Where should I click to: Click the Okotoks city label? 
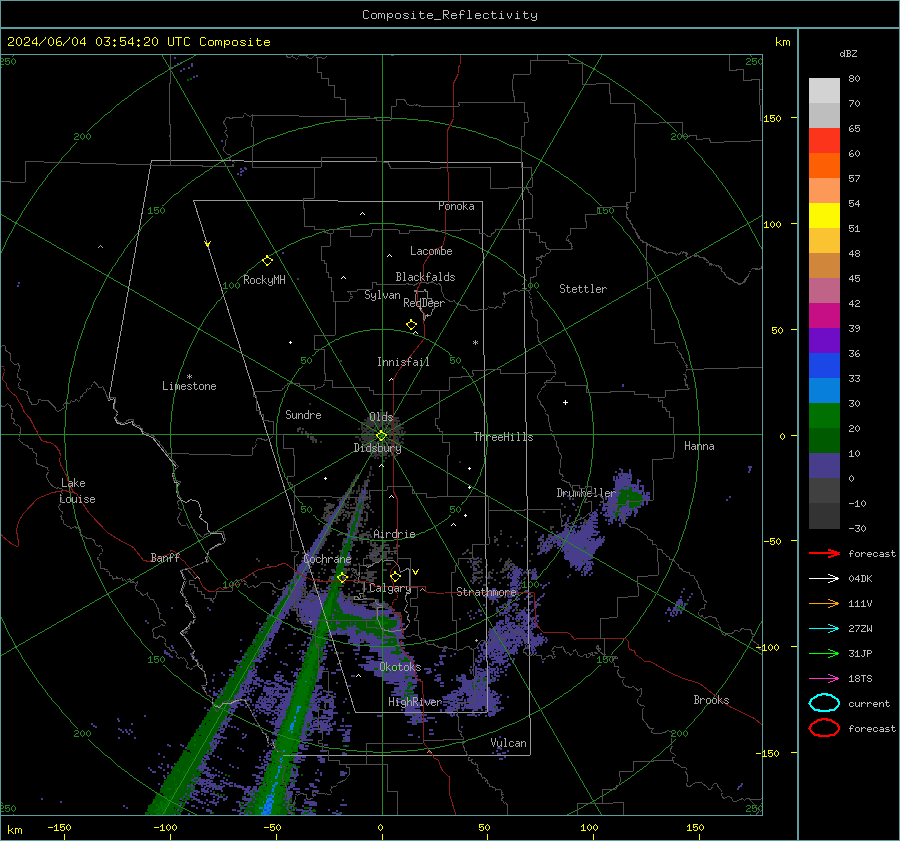(x=400, y=667)
